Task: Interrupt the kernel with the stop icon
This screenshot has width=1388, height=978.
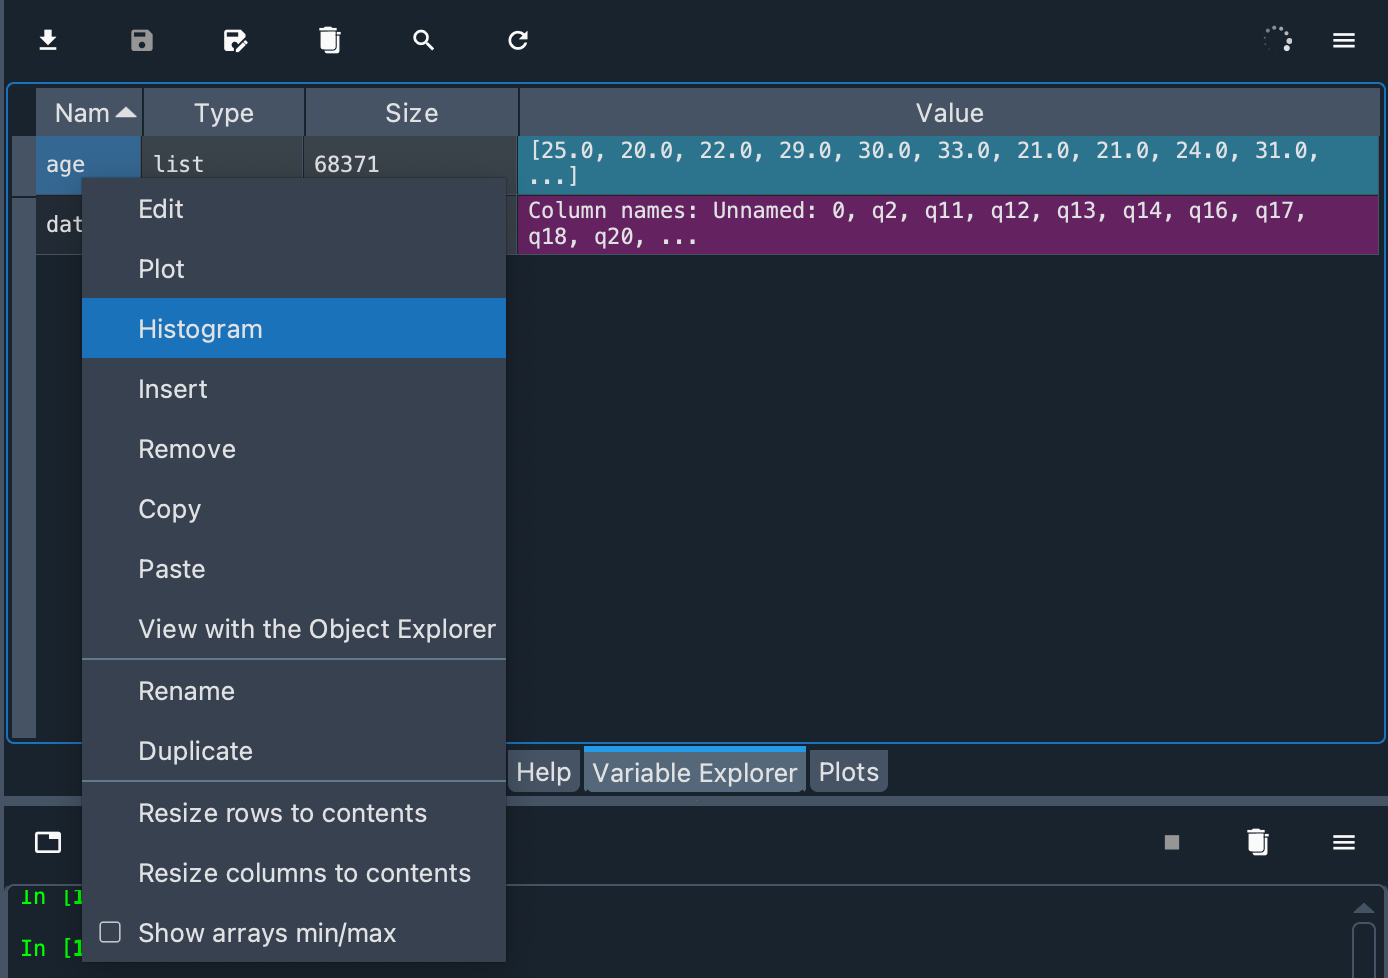Action: tap(1171, 842)
